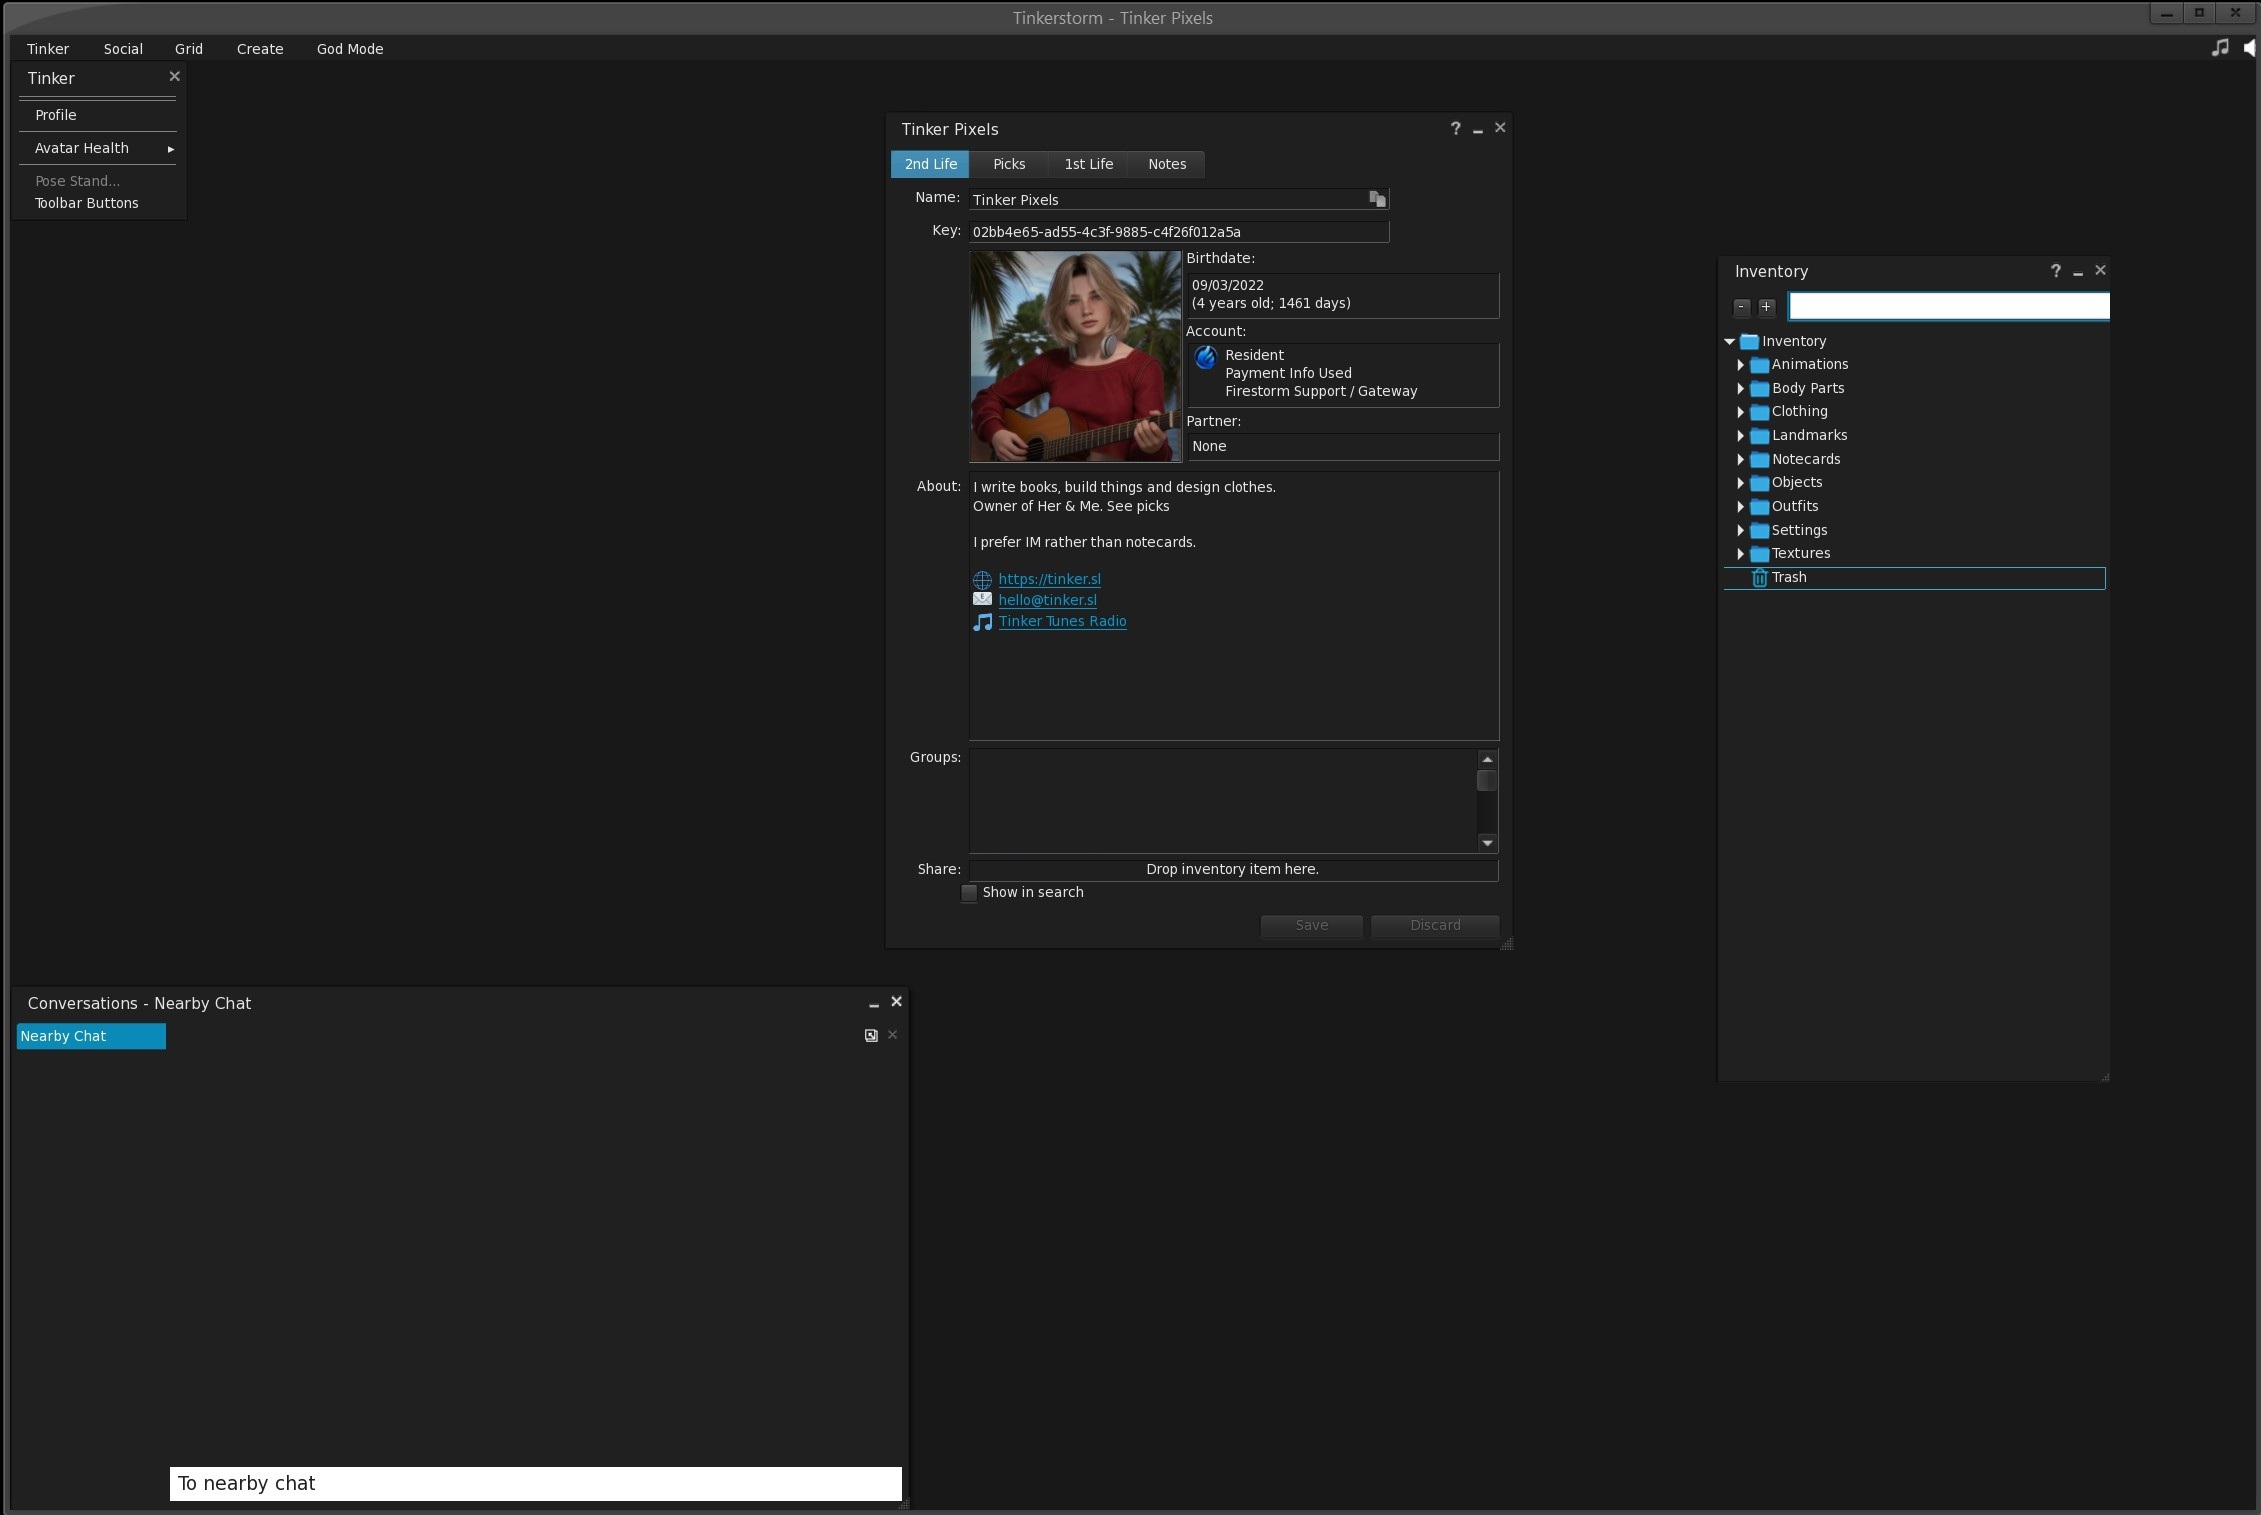The height and width of the screenshot is (1515, 2261).
Task: Enable the Show in search checkbox
Action: tap(969, 893)
